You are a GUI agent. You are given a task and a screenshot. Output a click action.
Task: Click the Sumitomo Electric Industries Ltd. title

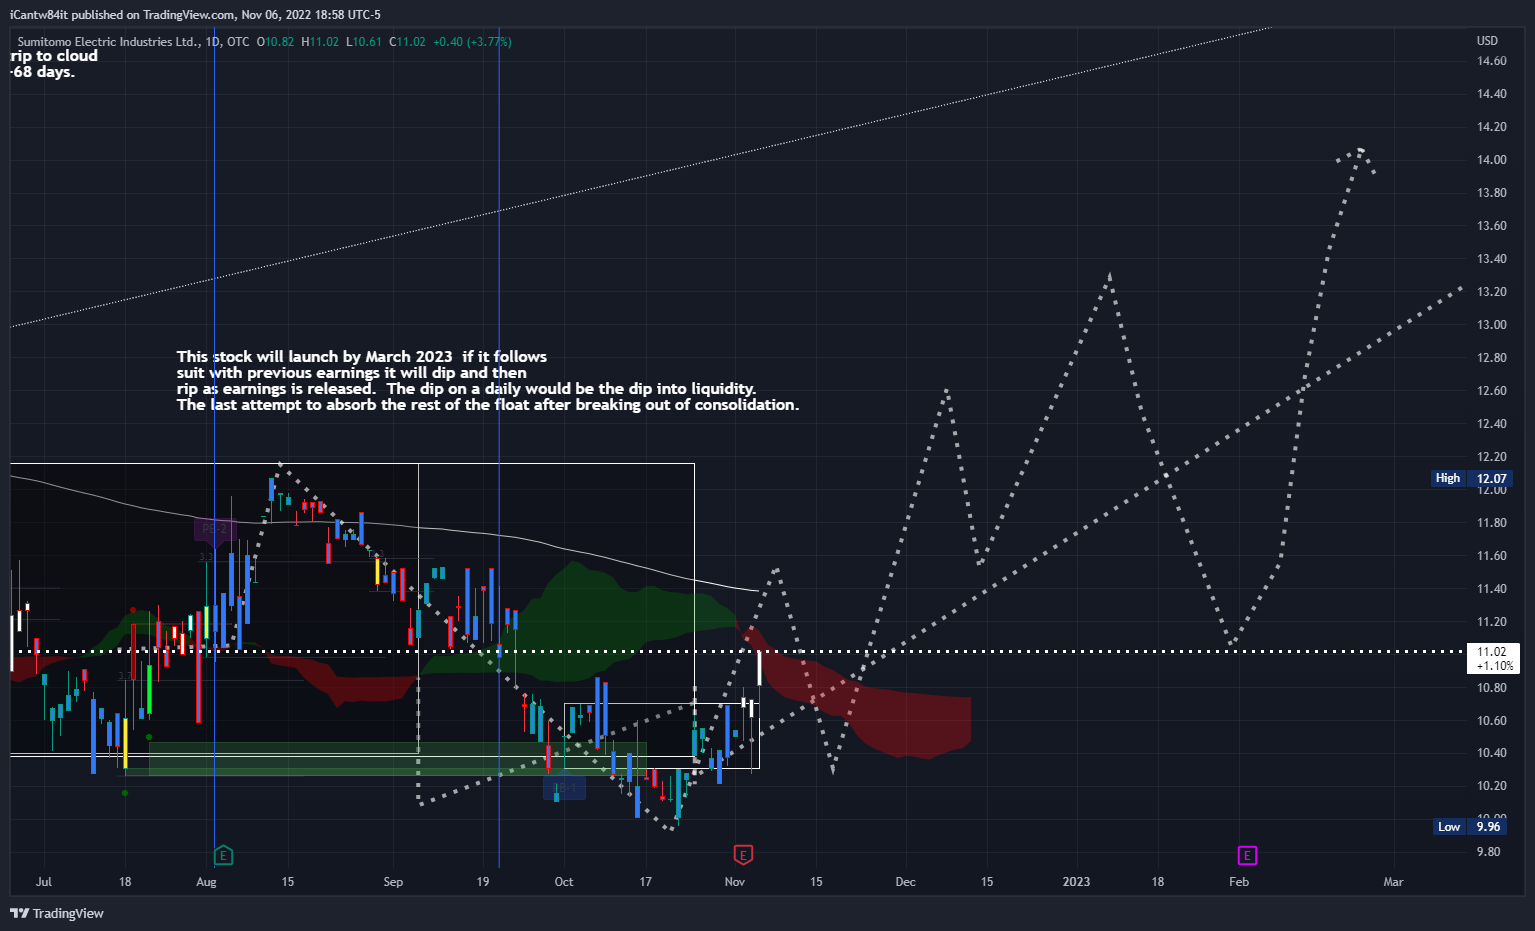pos(108,42)
